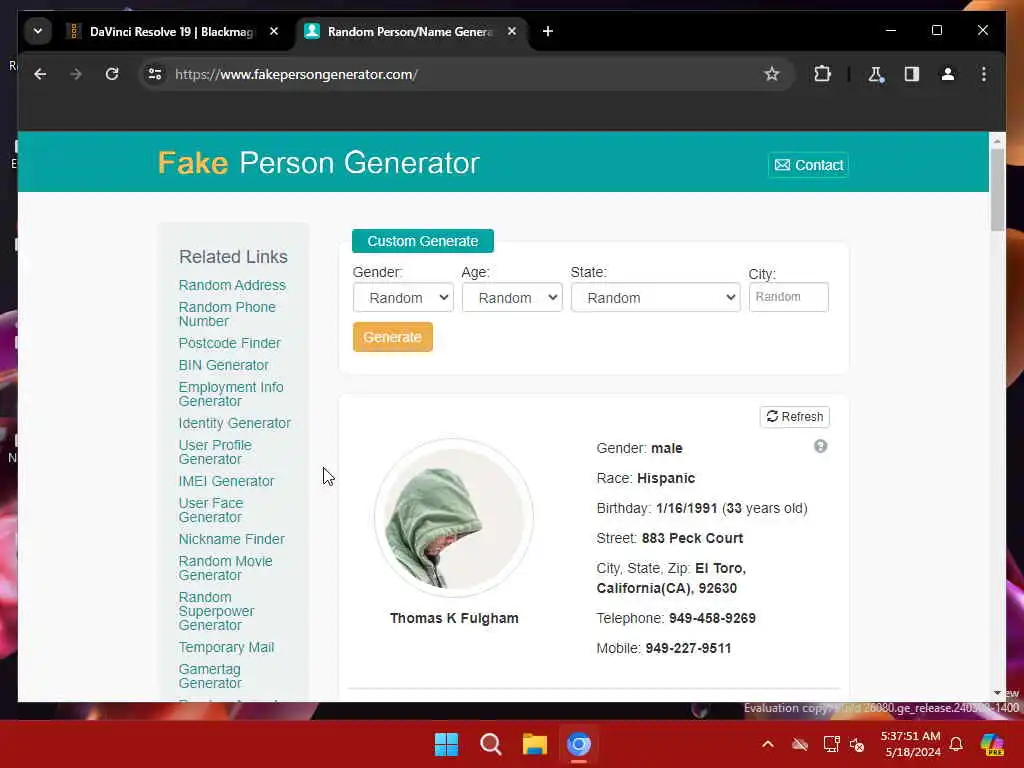Click the scrollbar down arrow

997,693
